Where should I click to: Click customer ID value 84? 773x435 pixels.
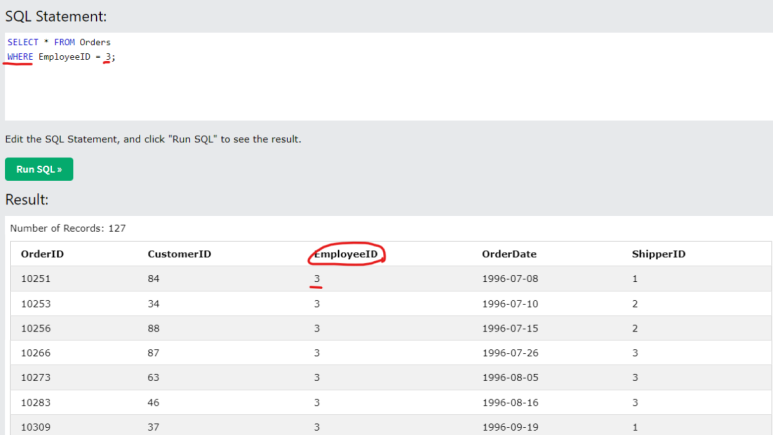pyautogui.click(x=153, y=279)
